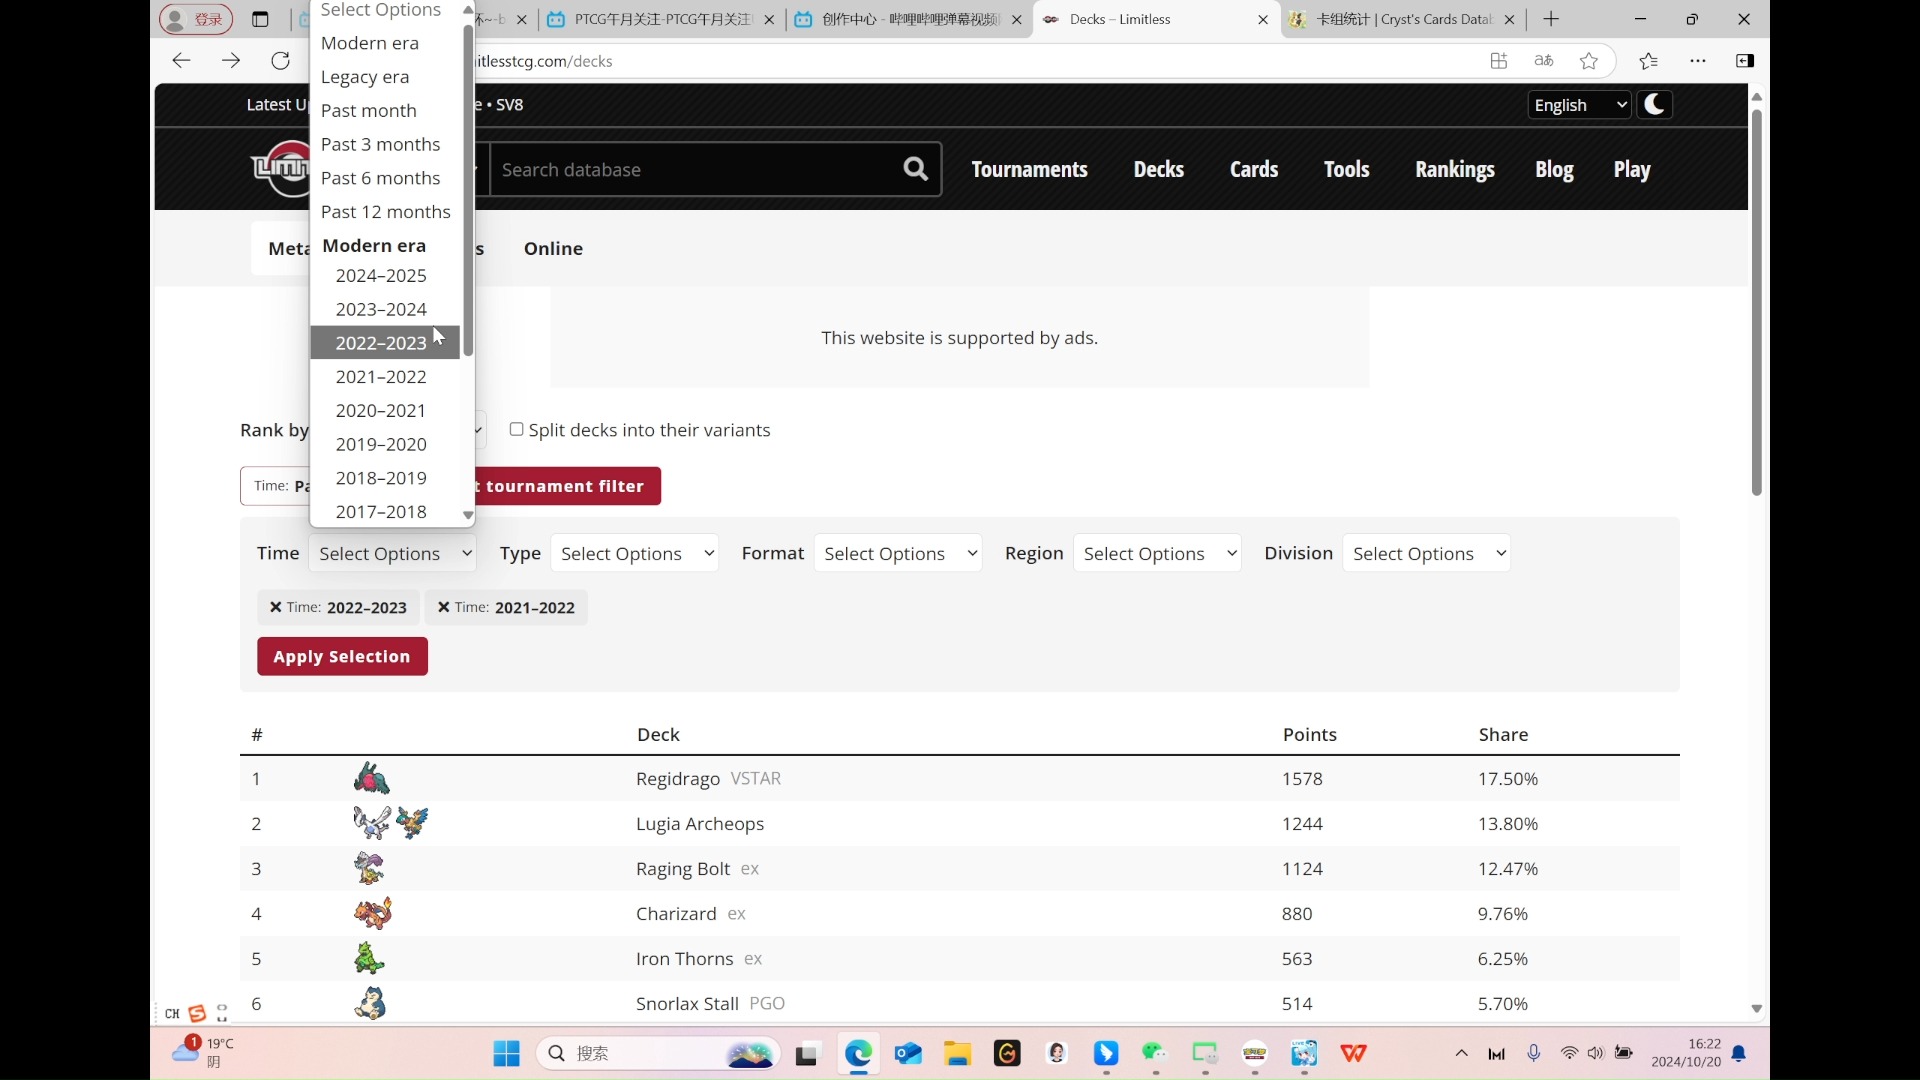The image size is (1920, 1080).
Task: Click the Apply Selection button
Action: [x=342, y=656]
